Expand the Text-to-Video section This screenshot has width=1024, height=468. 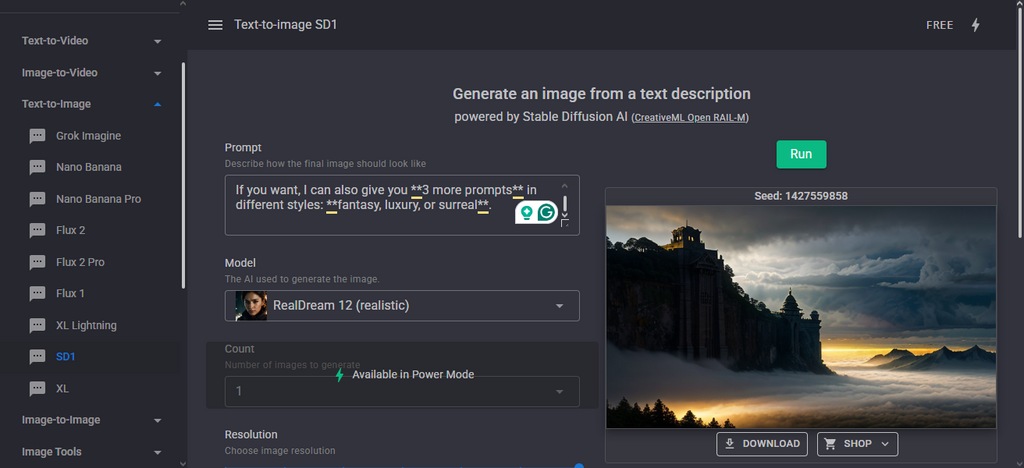tap(92, 41)
